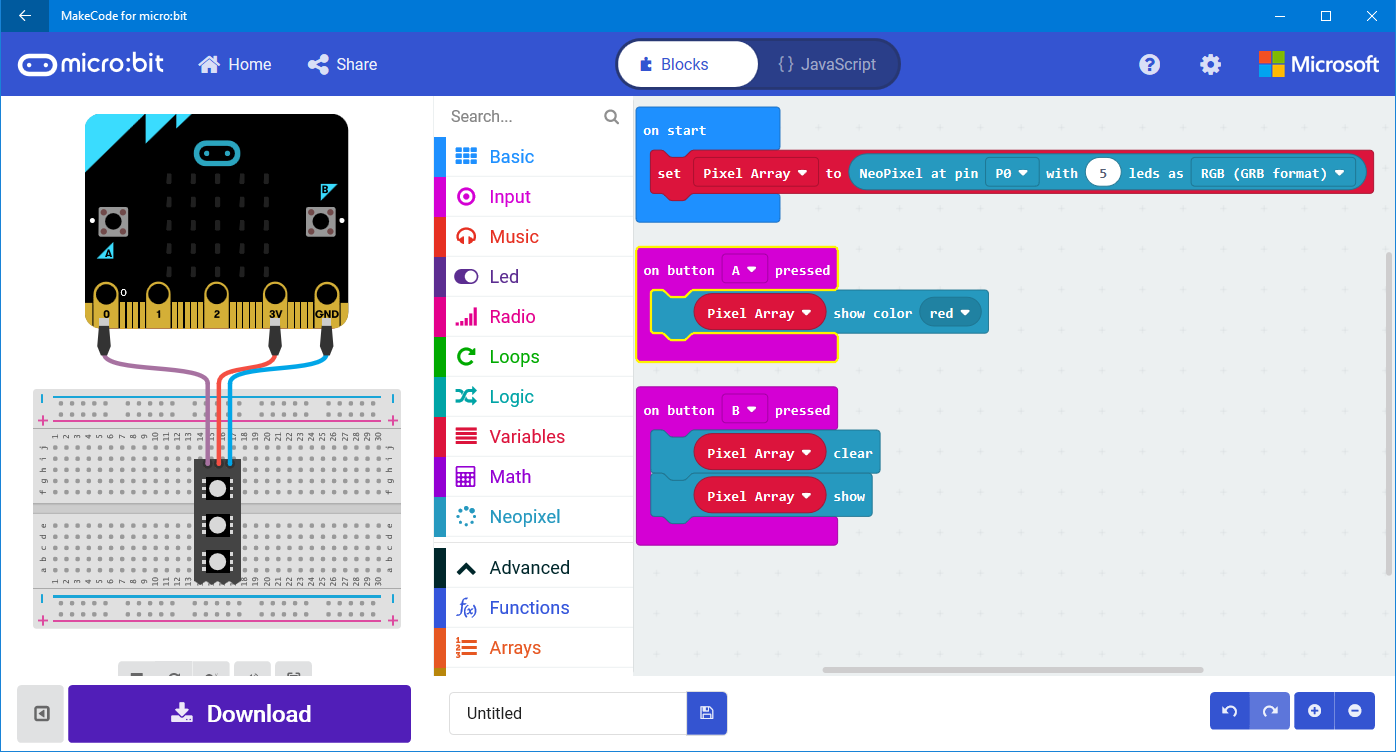Redo the last change
The width and height of the screenshot is (1396, 752).
point(1270,711)
